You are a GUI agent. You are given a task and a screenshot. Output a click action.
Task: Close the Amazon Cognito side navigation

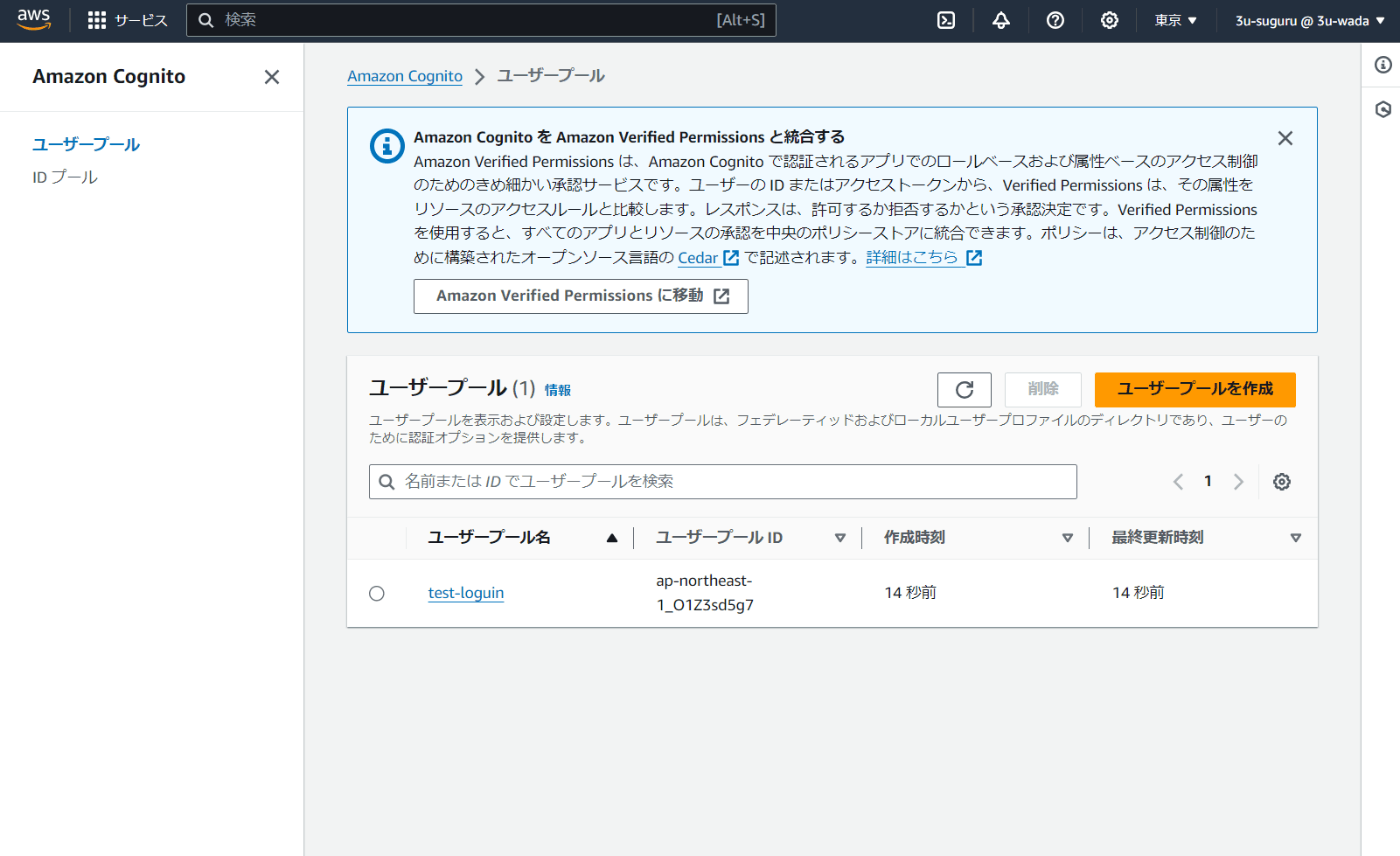(x=271, y=77)
